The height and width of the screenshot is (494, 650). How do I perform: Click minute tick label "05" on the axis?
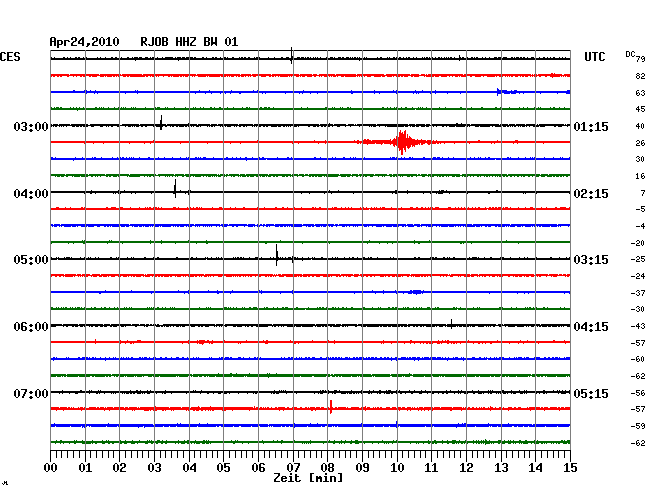(223, 468)
